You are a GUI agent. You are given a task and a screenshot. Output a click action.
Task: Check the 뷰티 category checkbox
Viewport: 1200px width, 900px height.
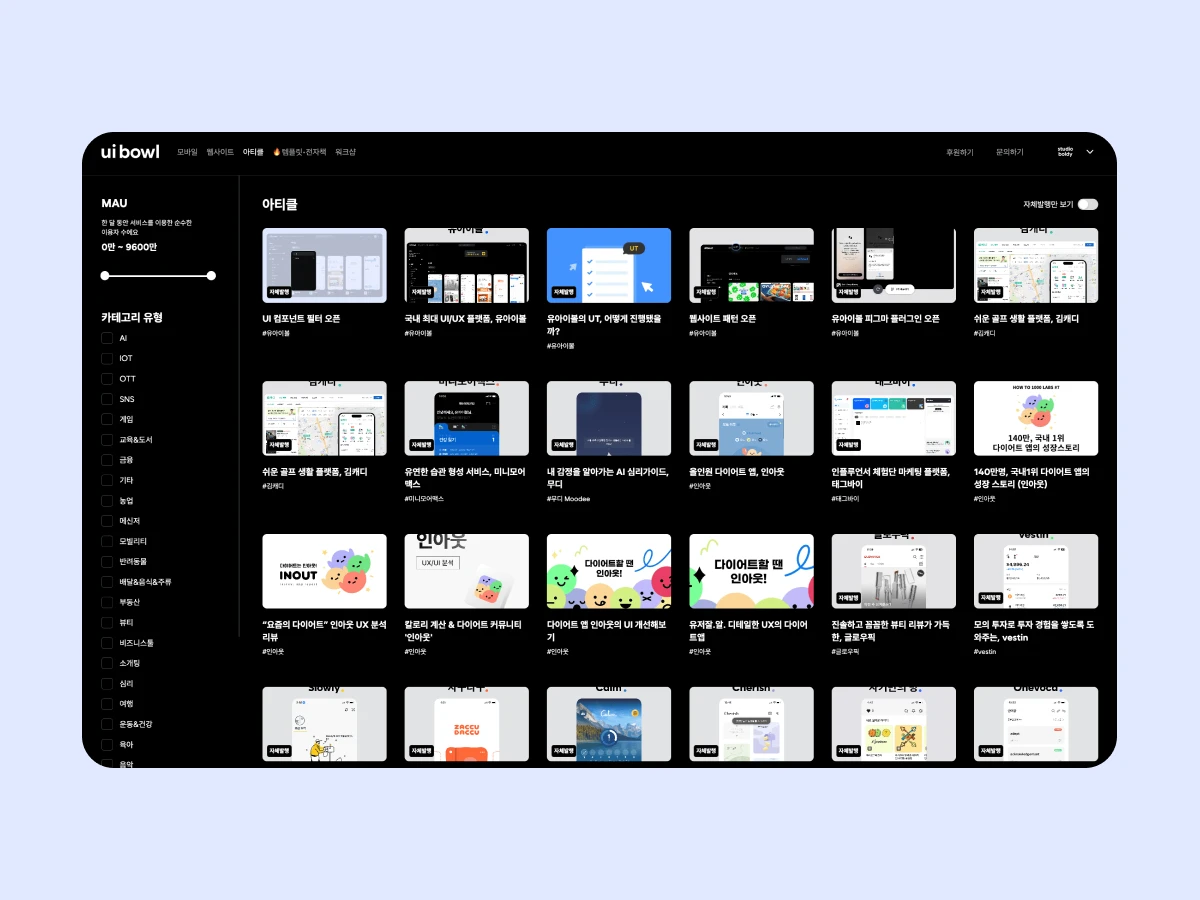[107, 622]
